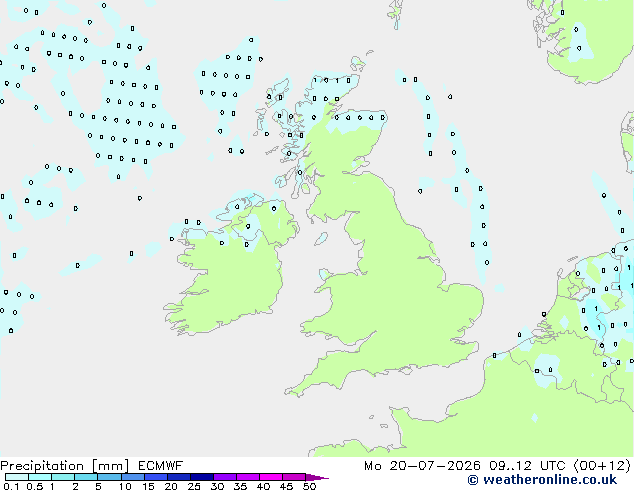Select the '10' legend scale label
This screenshot has width=634, height=490.
(x=125, y=486)
